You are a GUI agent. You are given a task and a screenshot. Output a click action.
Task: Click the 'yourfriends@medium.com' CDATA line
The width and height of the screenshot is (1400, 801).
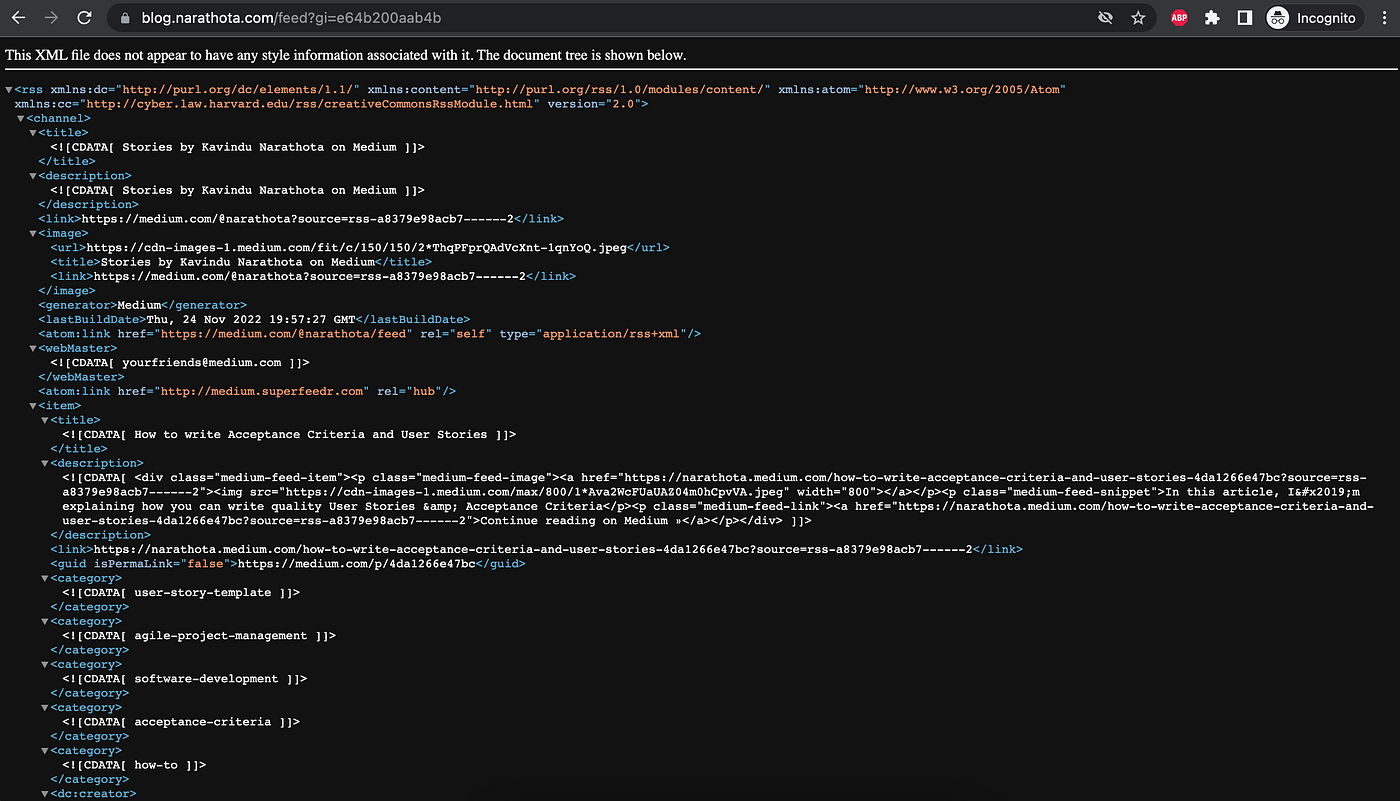point(180,363)
